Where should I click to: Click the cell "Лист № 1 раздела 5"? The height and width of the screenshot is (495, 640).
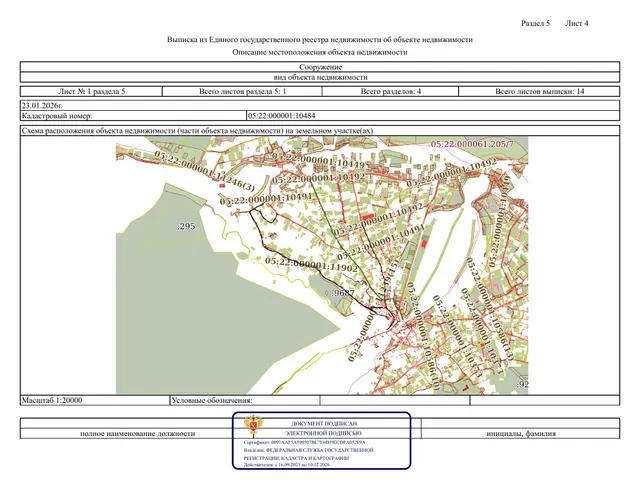click(91, 91)
